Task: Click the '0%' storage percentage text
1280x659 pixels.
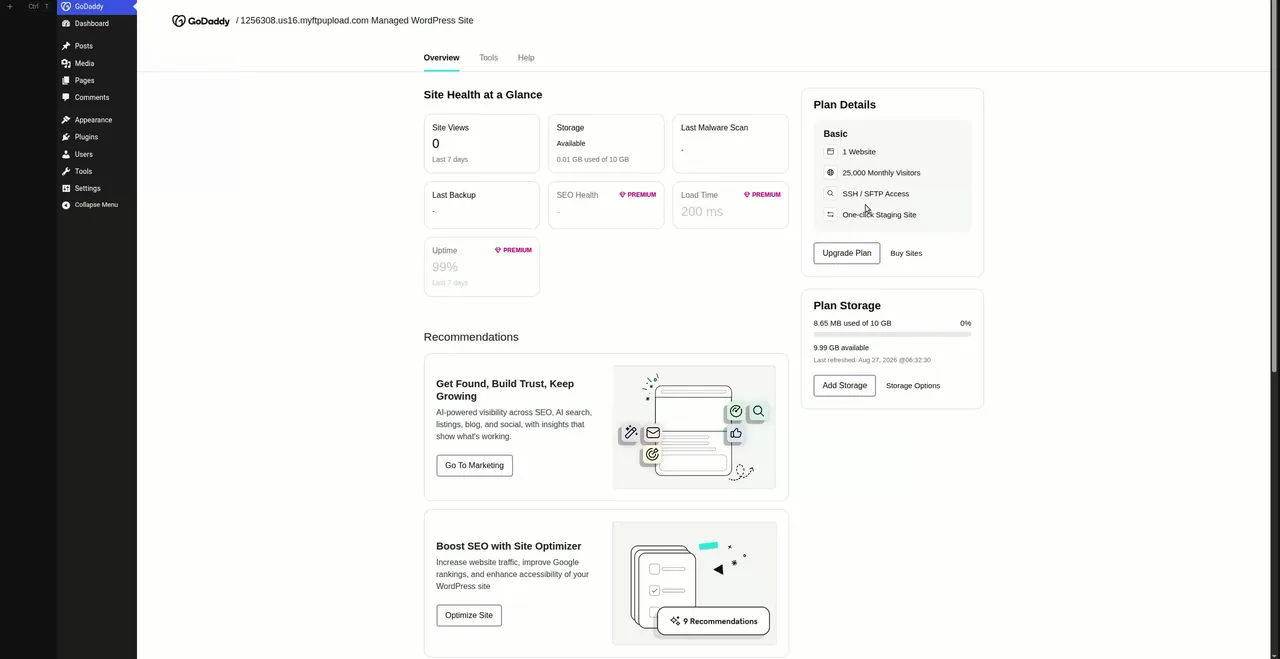Action: coord(965,323)
